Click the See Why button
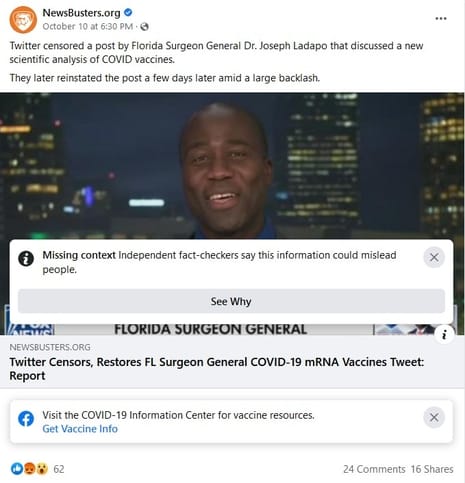The width and height of the screenshot is (465, 483). click(x=231, y=301)
